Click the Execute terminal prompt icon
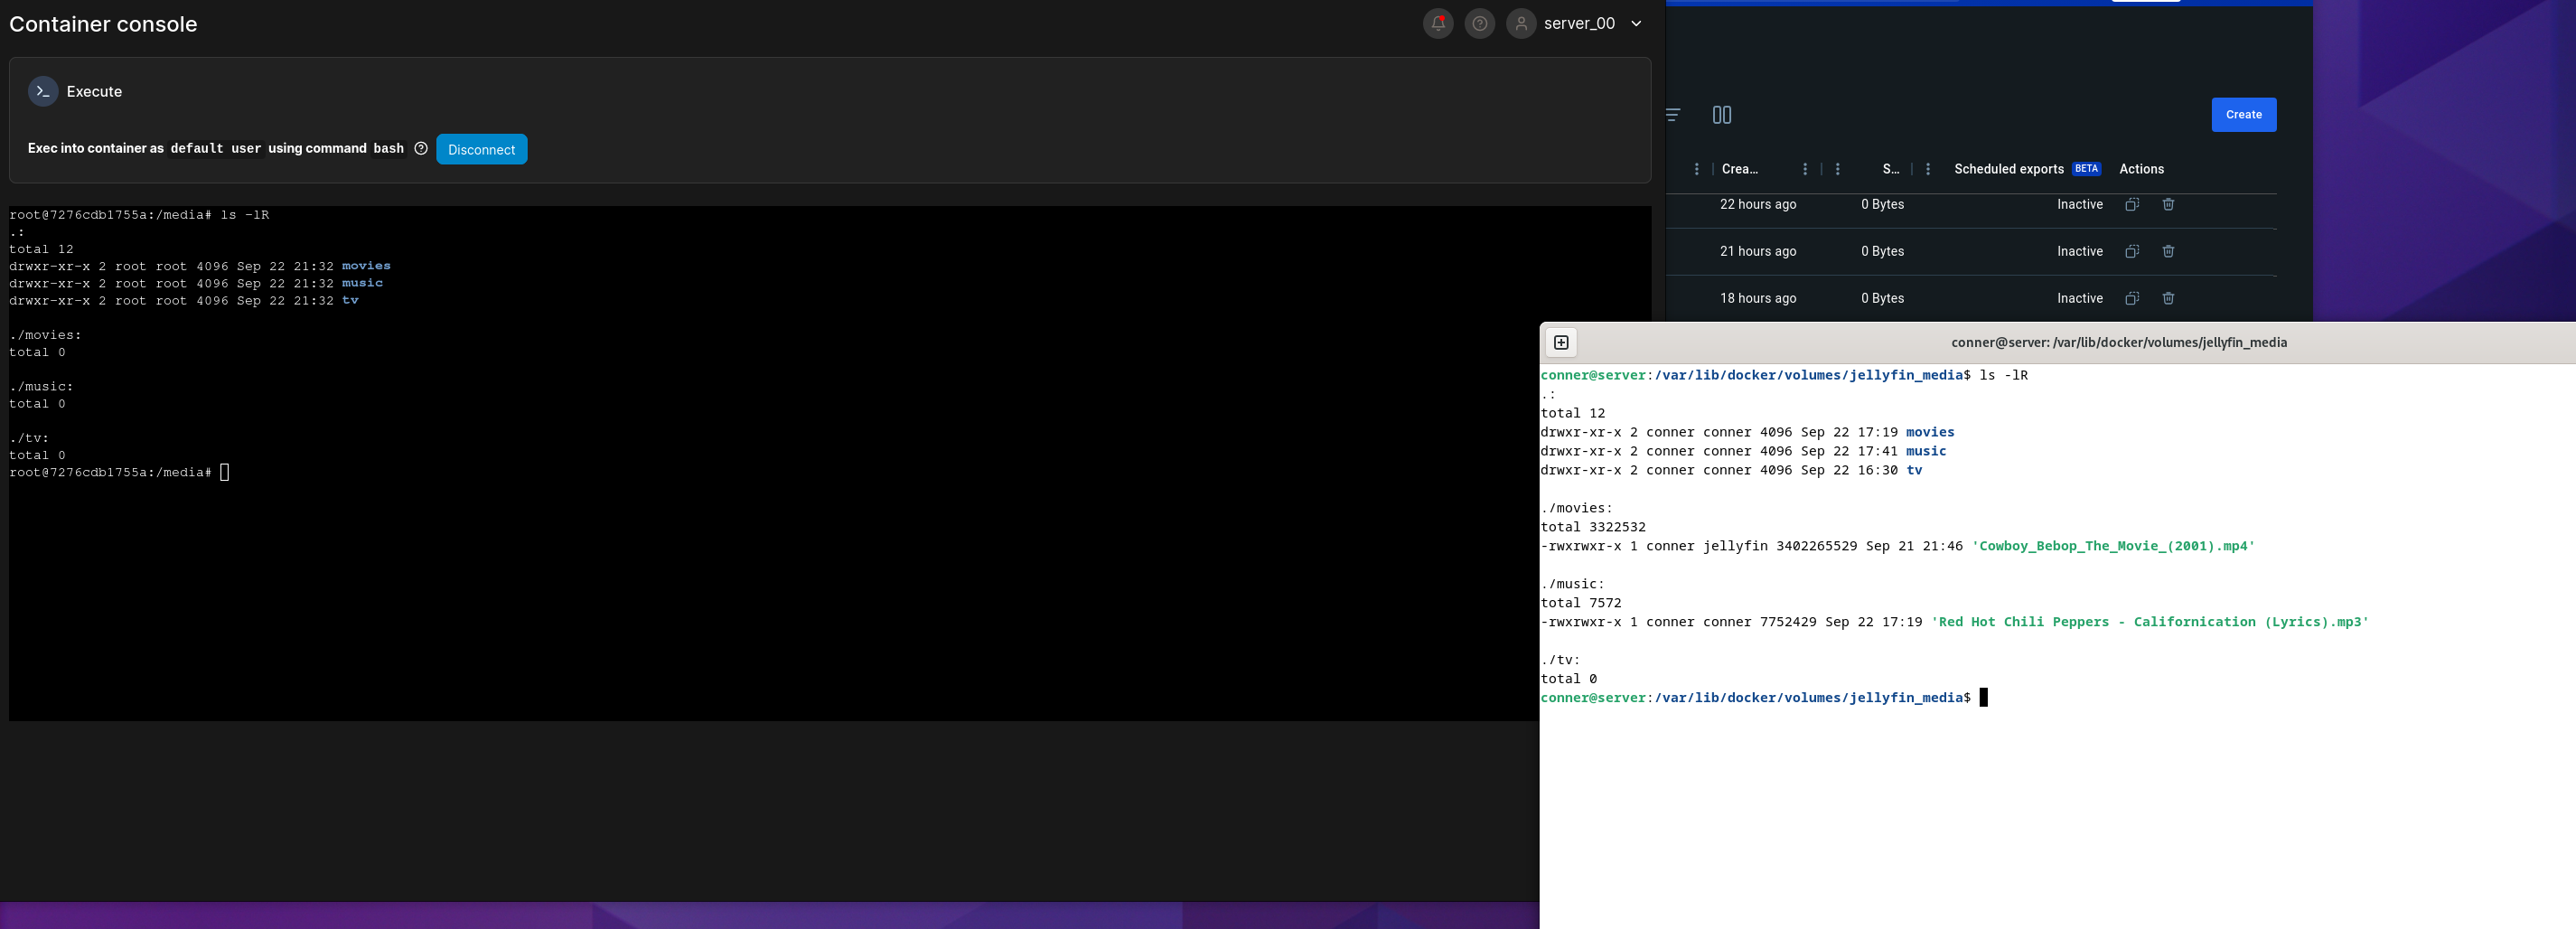Screen dimensions: 2576x929 tap(43, 91)
